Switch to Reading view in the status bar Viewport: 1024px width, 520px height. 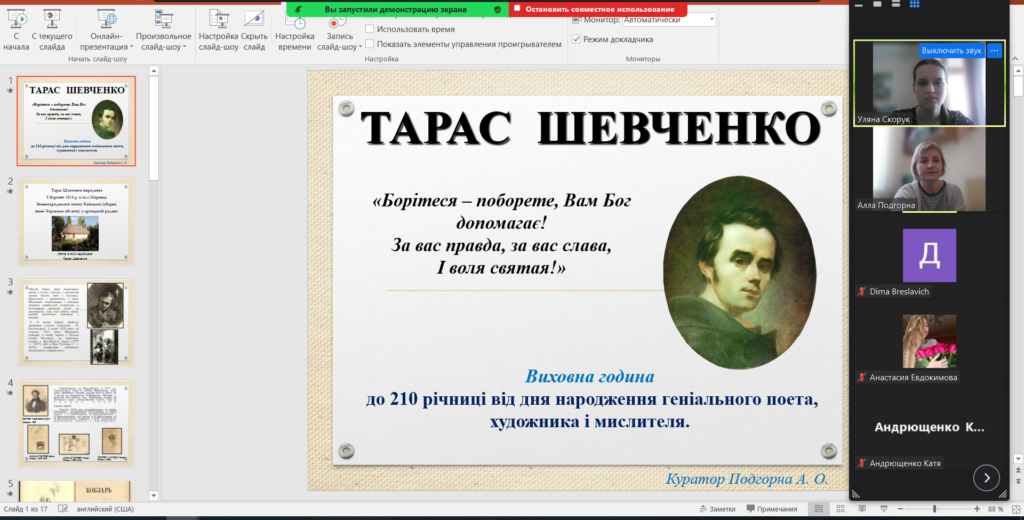pyautogui.click(x=862, y=509)
